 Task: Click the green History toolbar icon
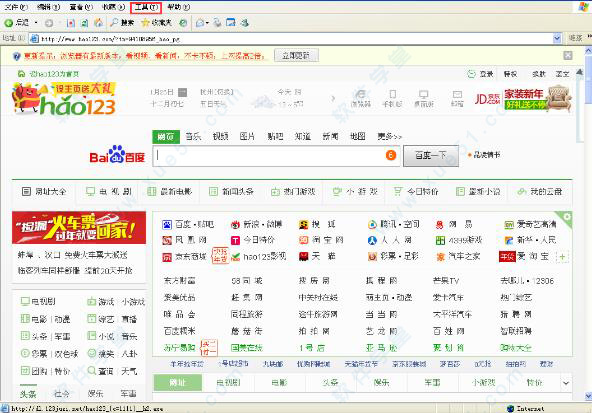[183, 23]
